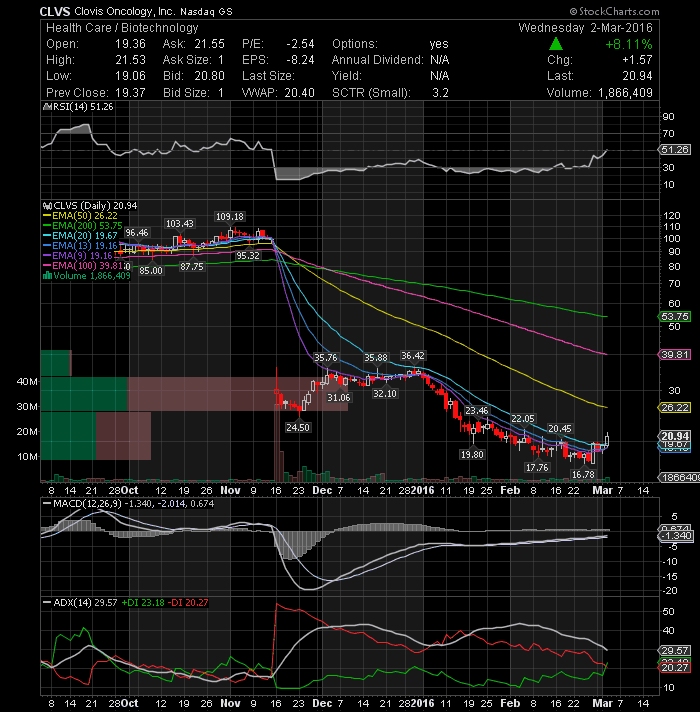Viewport: 700px width, 712px height.
Task: Click the 51.26 RSI axis marker
Action: click(675, 149)
